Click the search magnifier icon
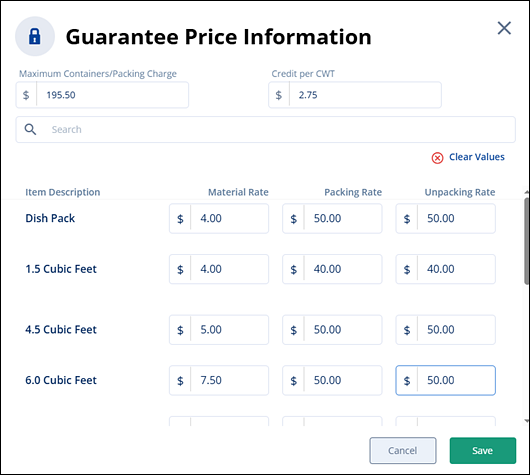 (x=30, y=129)
